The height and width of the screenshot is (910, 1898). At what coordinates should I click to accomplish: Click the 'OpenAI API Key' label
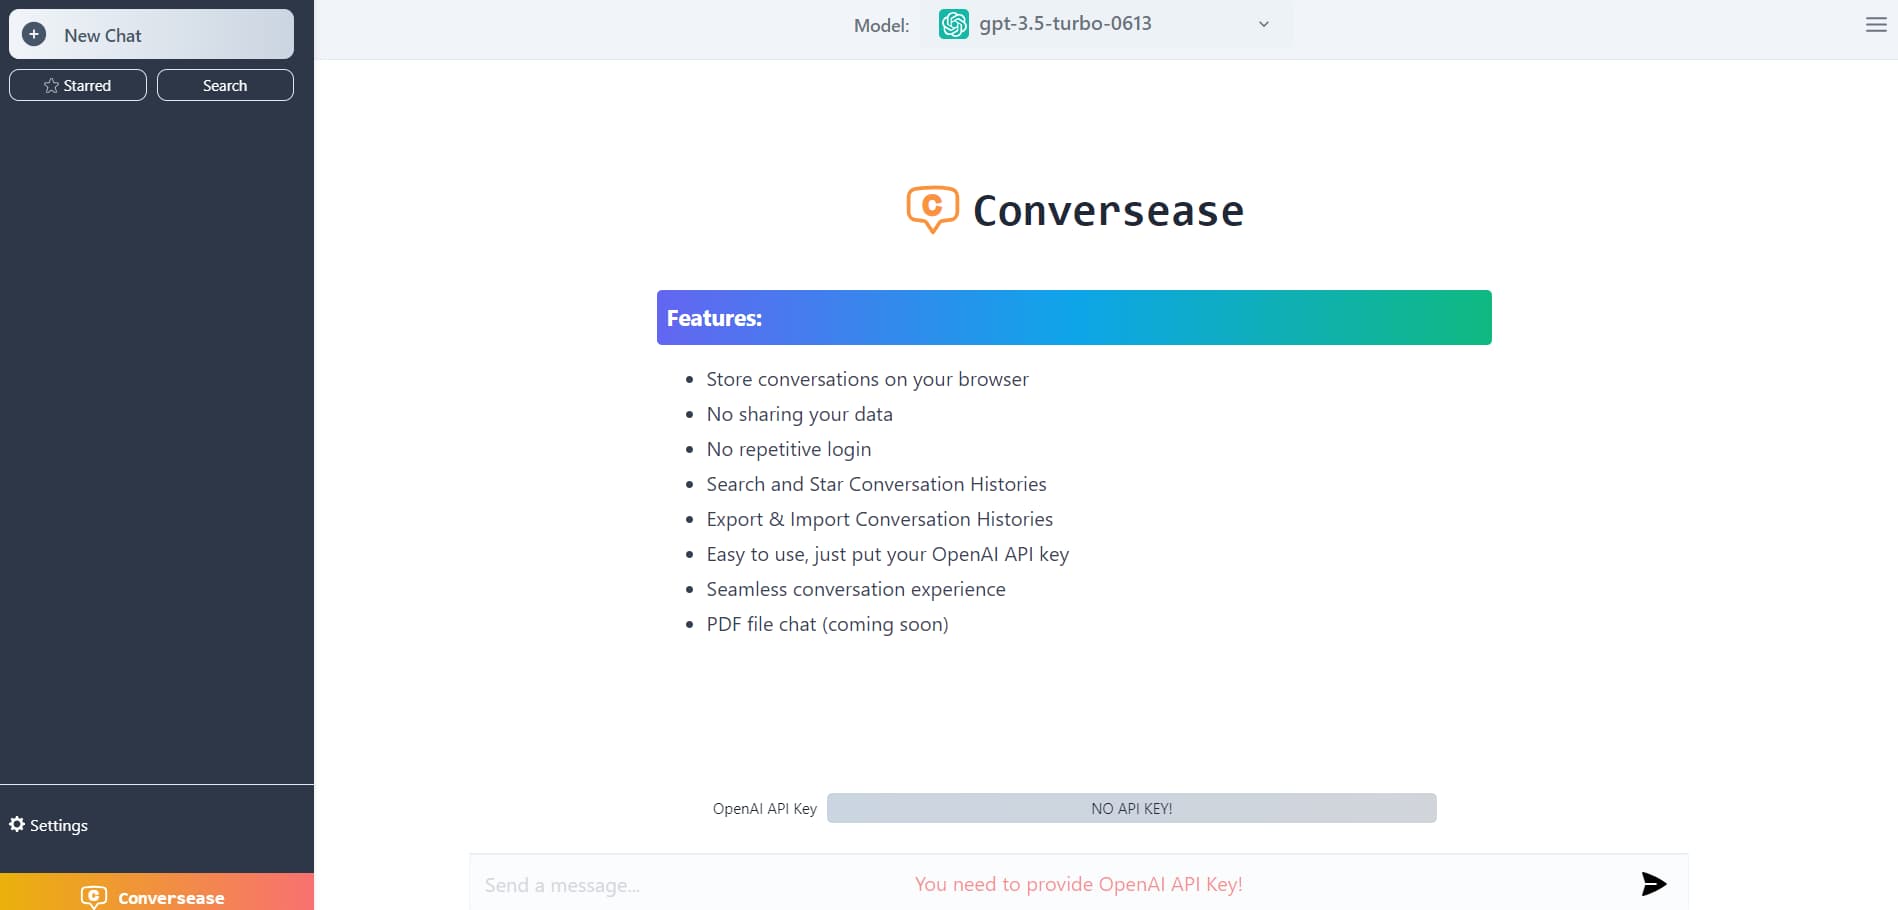point(765,808)
